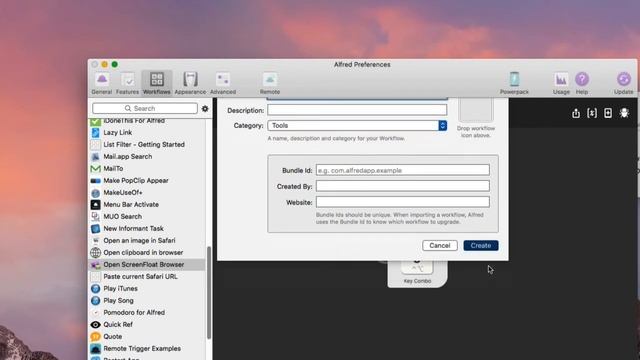Click the Created By field
The image size is (640, 360).
402,186
